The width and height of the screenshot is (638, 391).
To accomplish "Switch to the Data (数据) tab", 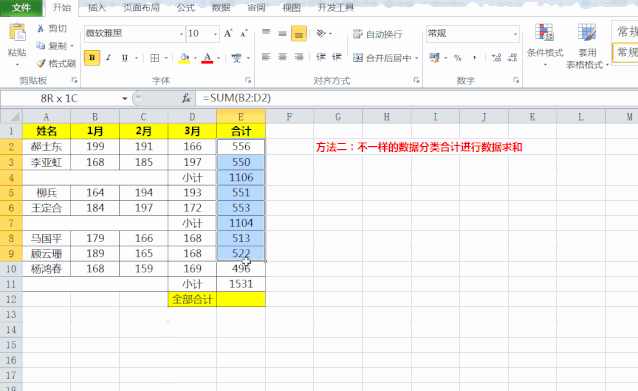I will [221, 7].
